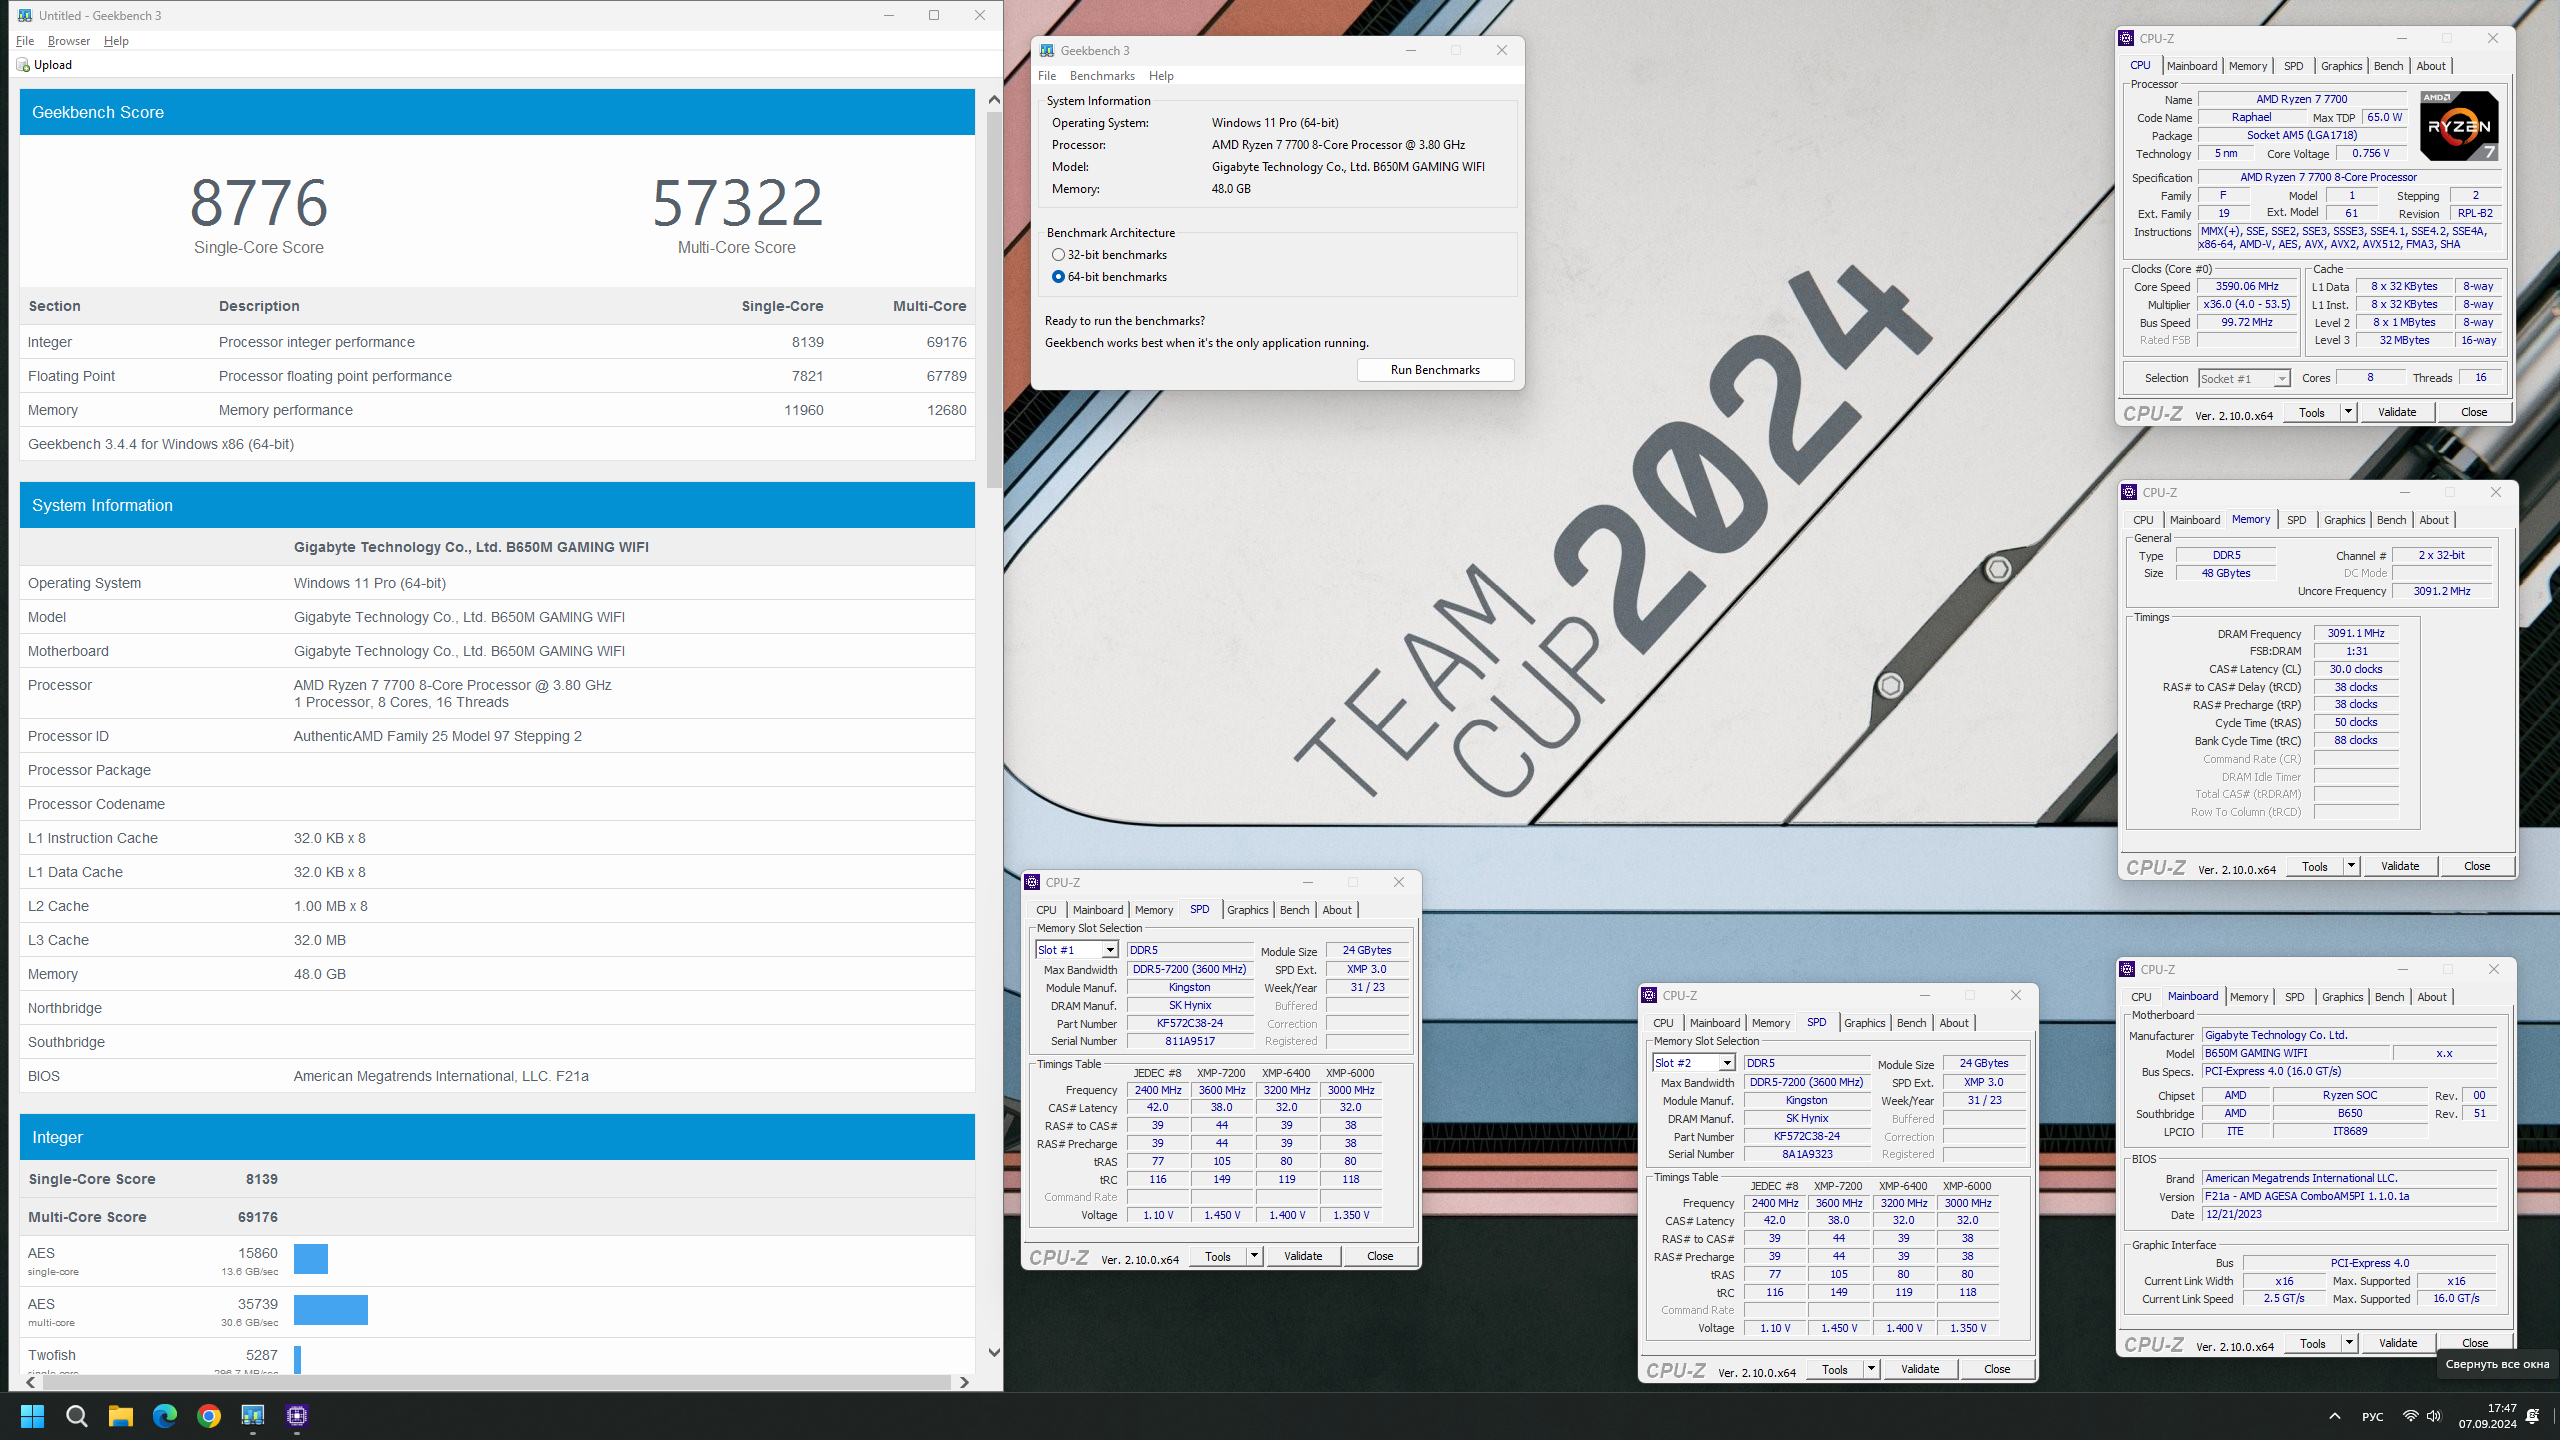Launch Google Chrome from taskbar
Viewport: 2560px width, 1440px height.
point(208,1416)
